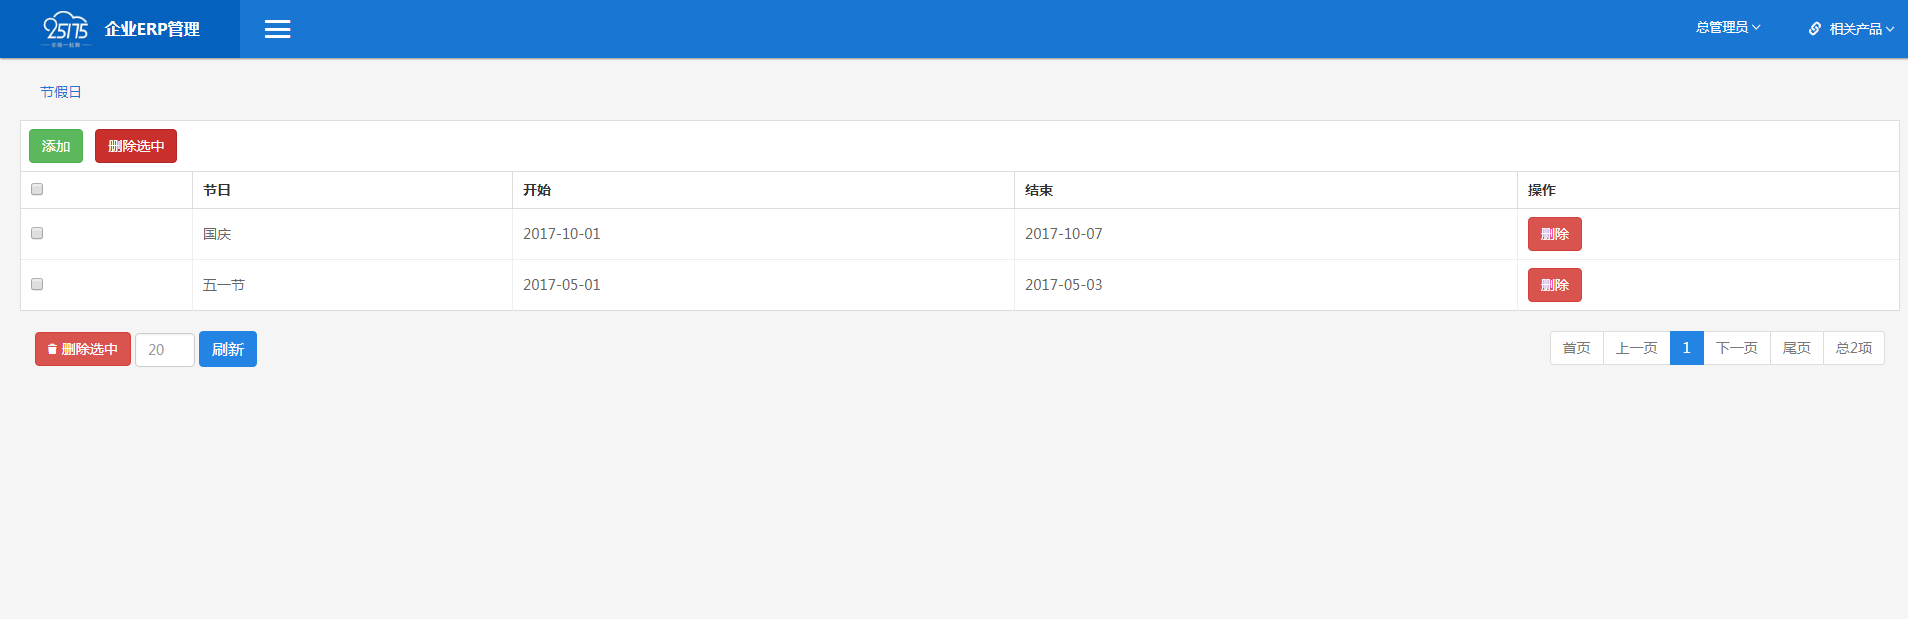Click the trash icon on bottom 删除选中

[x=52, y=350]
